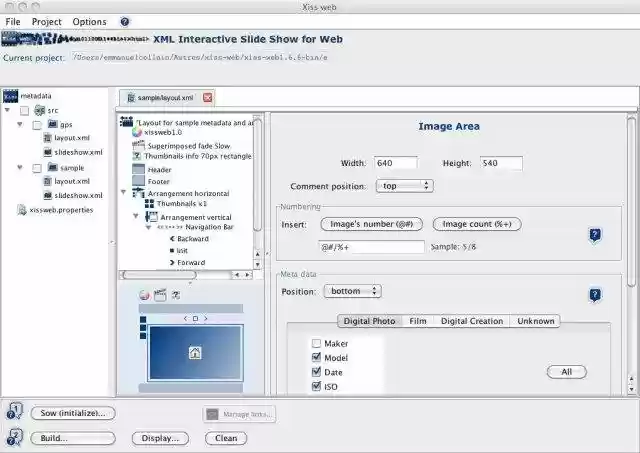Screen dimensions: 640x453
Task: Open the Comment position dropdown
Action: [404, 186]
